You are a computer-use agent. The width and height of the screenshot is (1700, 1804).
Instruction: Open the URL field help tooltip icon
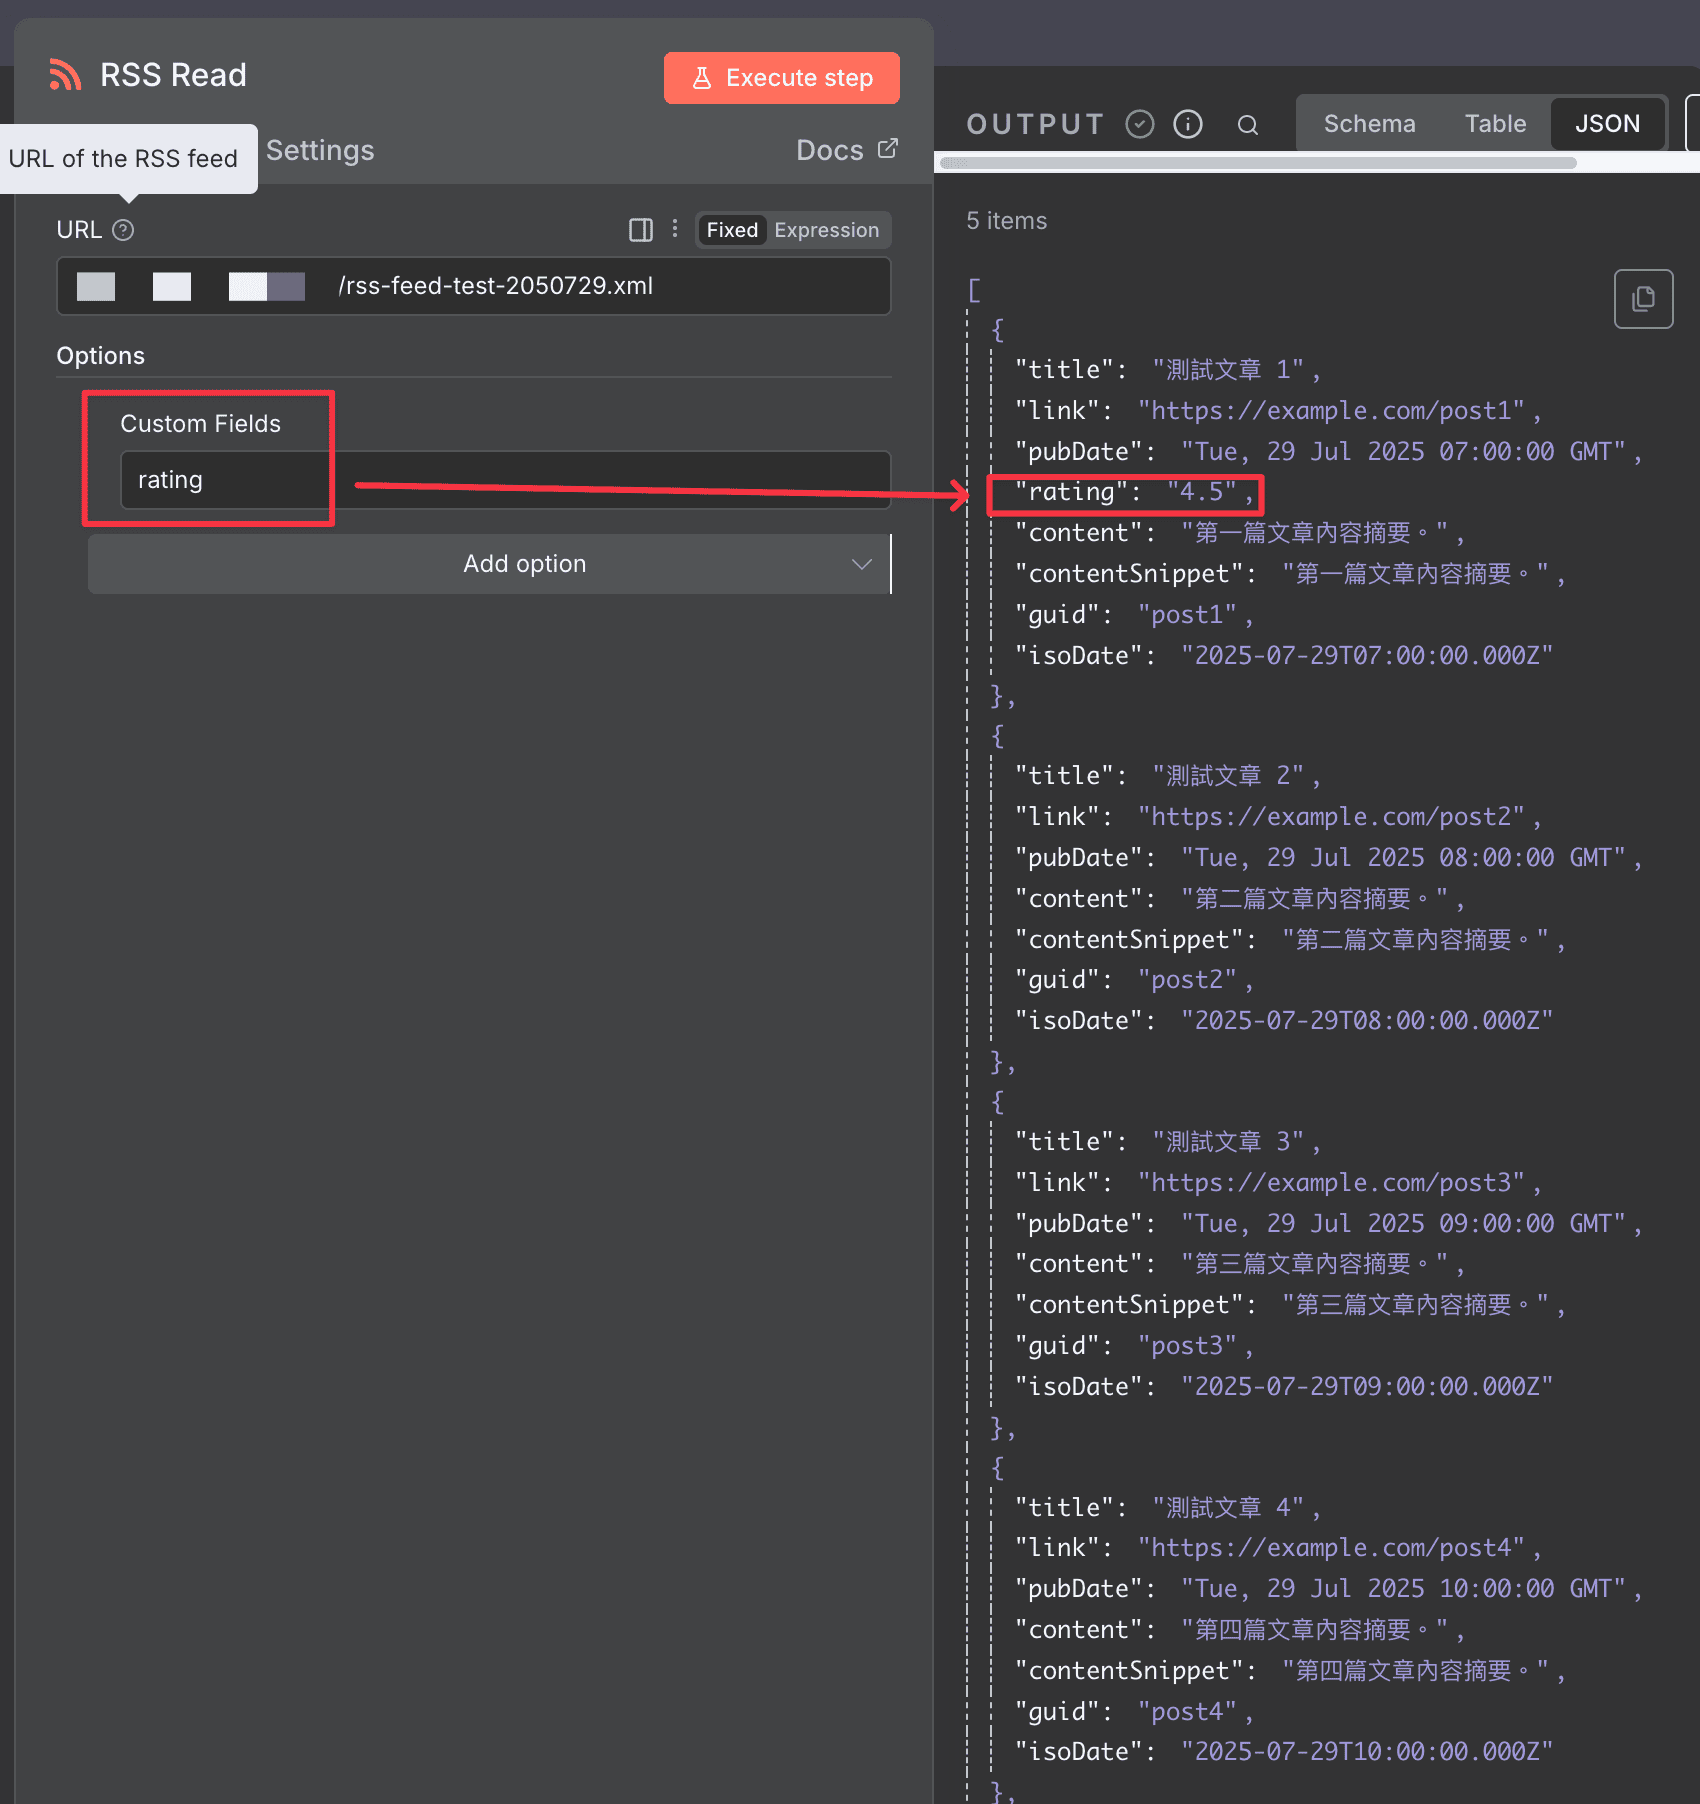123,230
